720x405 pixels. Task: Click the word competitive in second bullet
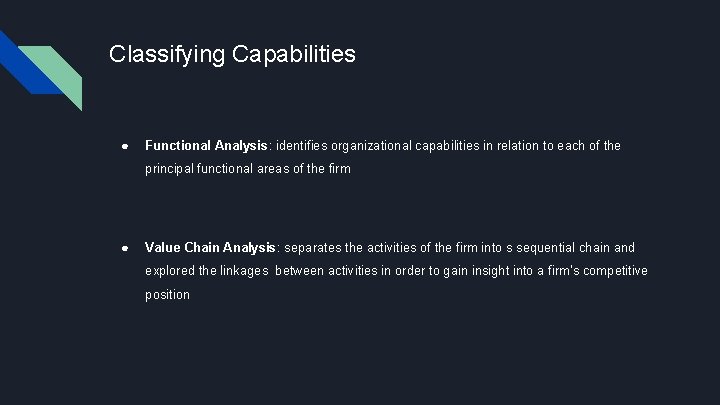click(615, 271)
